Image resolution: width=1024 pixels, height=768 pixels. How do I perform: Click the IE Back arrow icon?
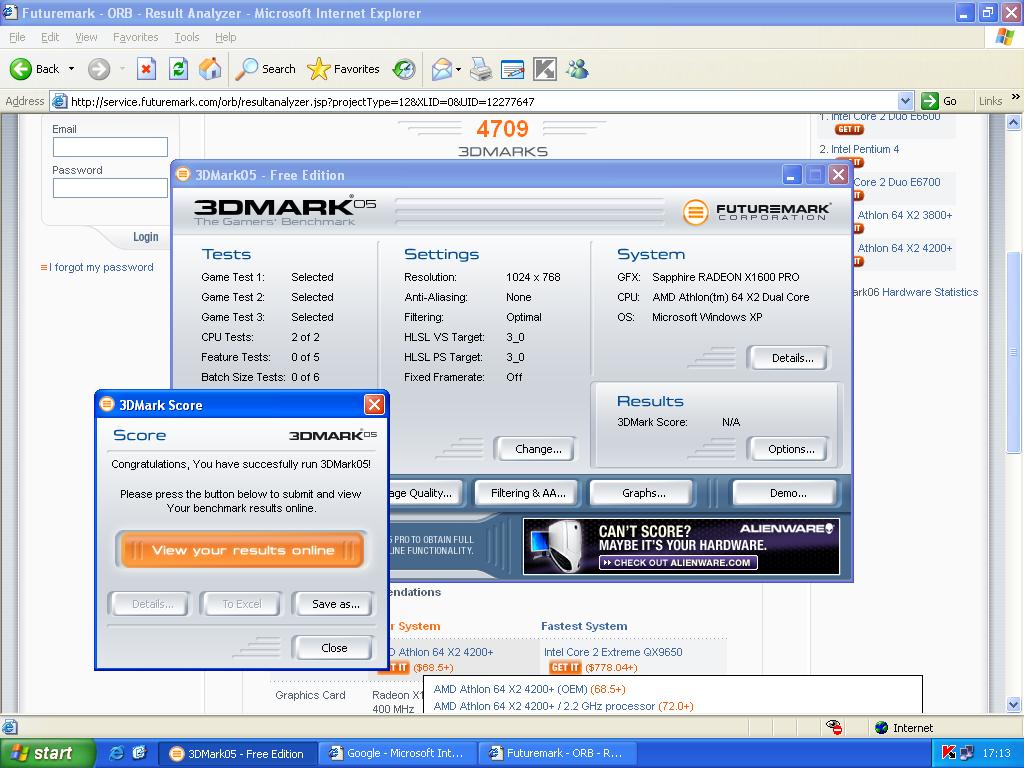[x=20, y=69]
